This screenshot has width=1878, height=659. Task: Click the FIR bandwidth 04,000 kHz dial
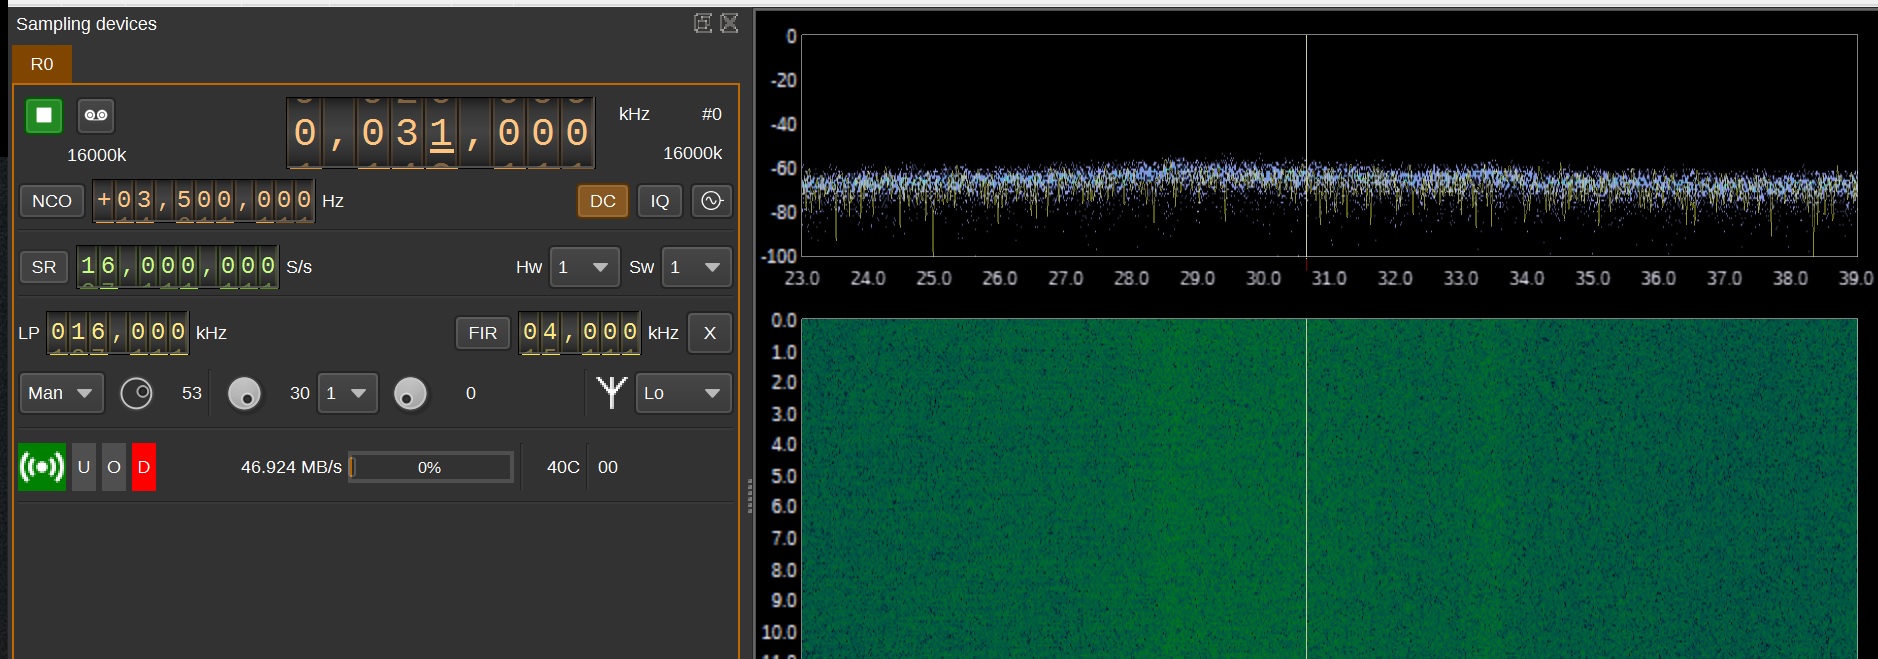coord(580,333)
